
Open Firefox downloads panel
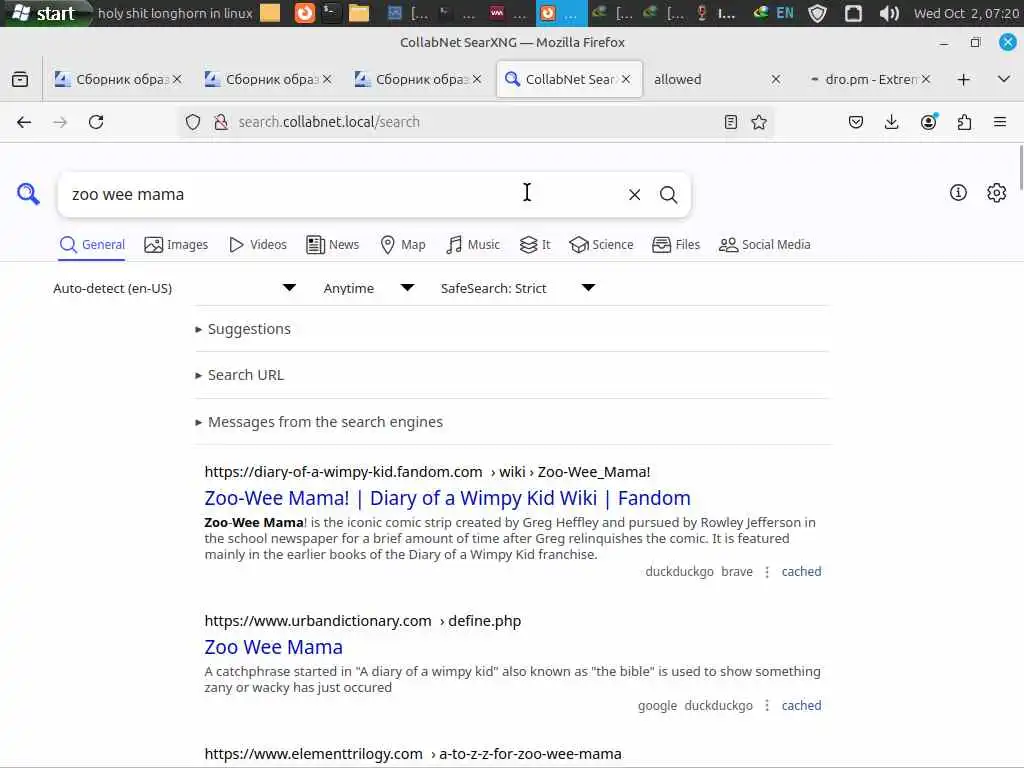tap(891, 122)
